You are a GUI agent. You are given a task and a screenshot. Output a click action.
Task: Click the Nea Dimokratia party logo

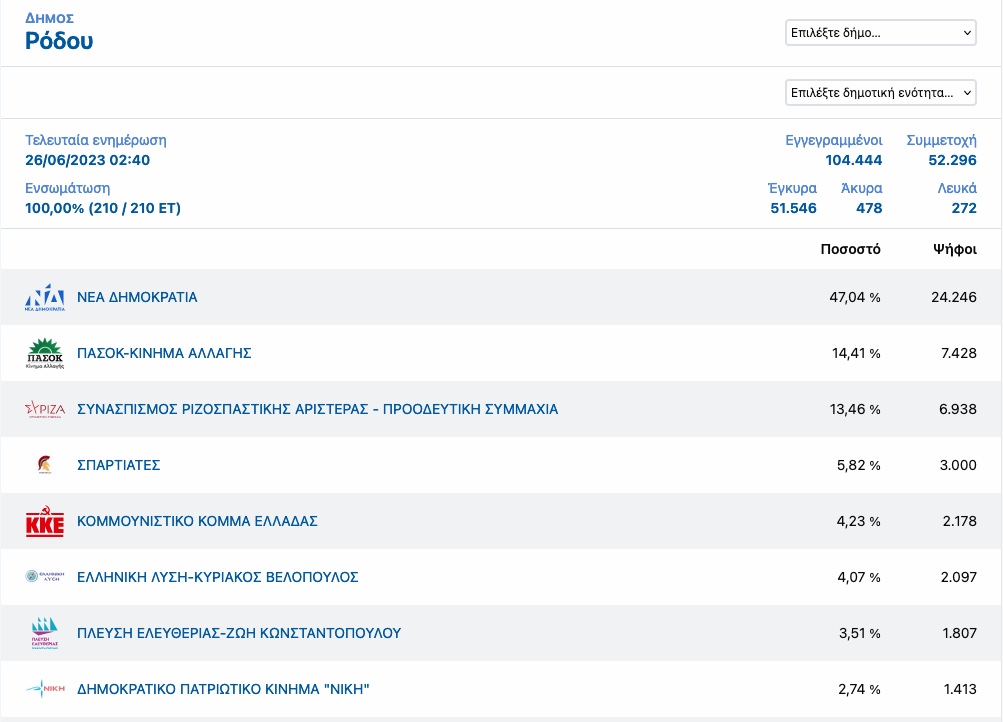(45, 297)
